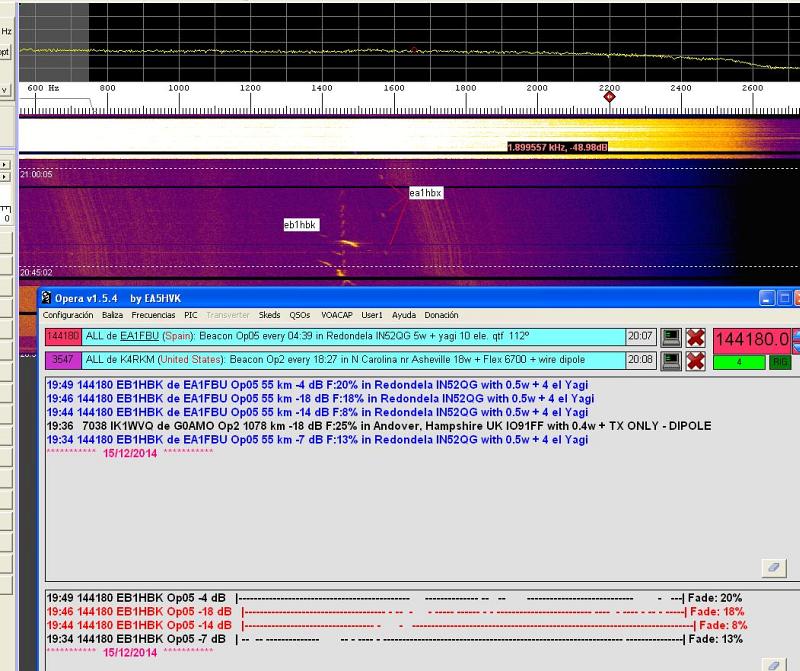This screenshot has width=800, height=671.
Task: Click the Opera app icon in the title bar
Action: (x=46, y=298)
